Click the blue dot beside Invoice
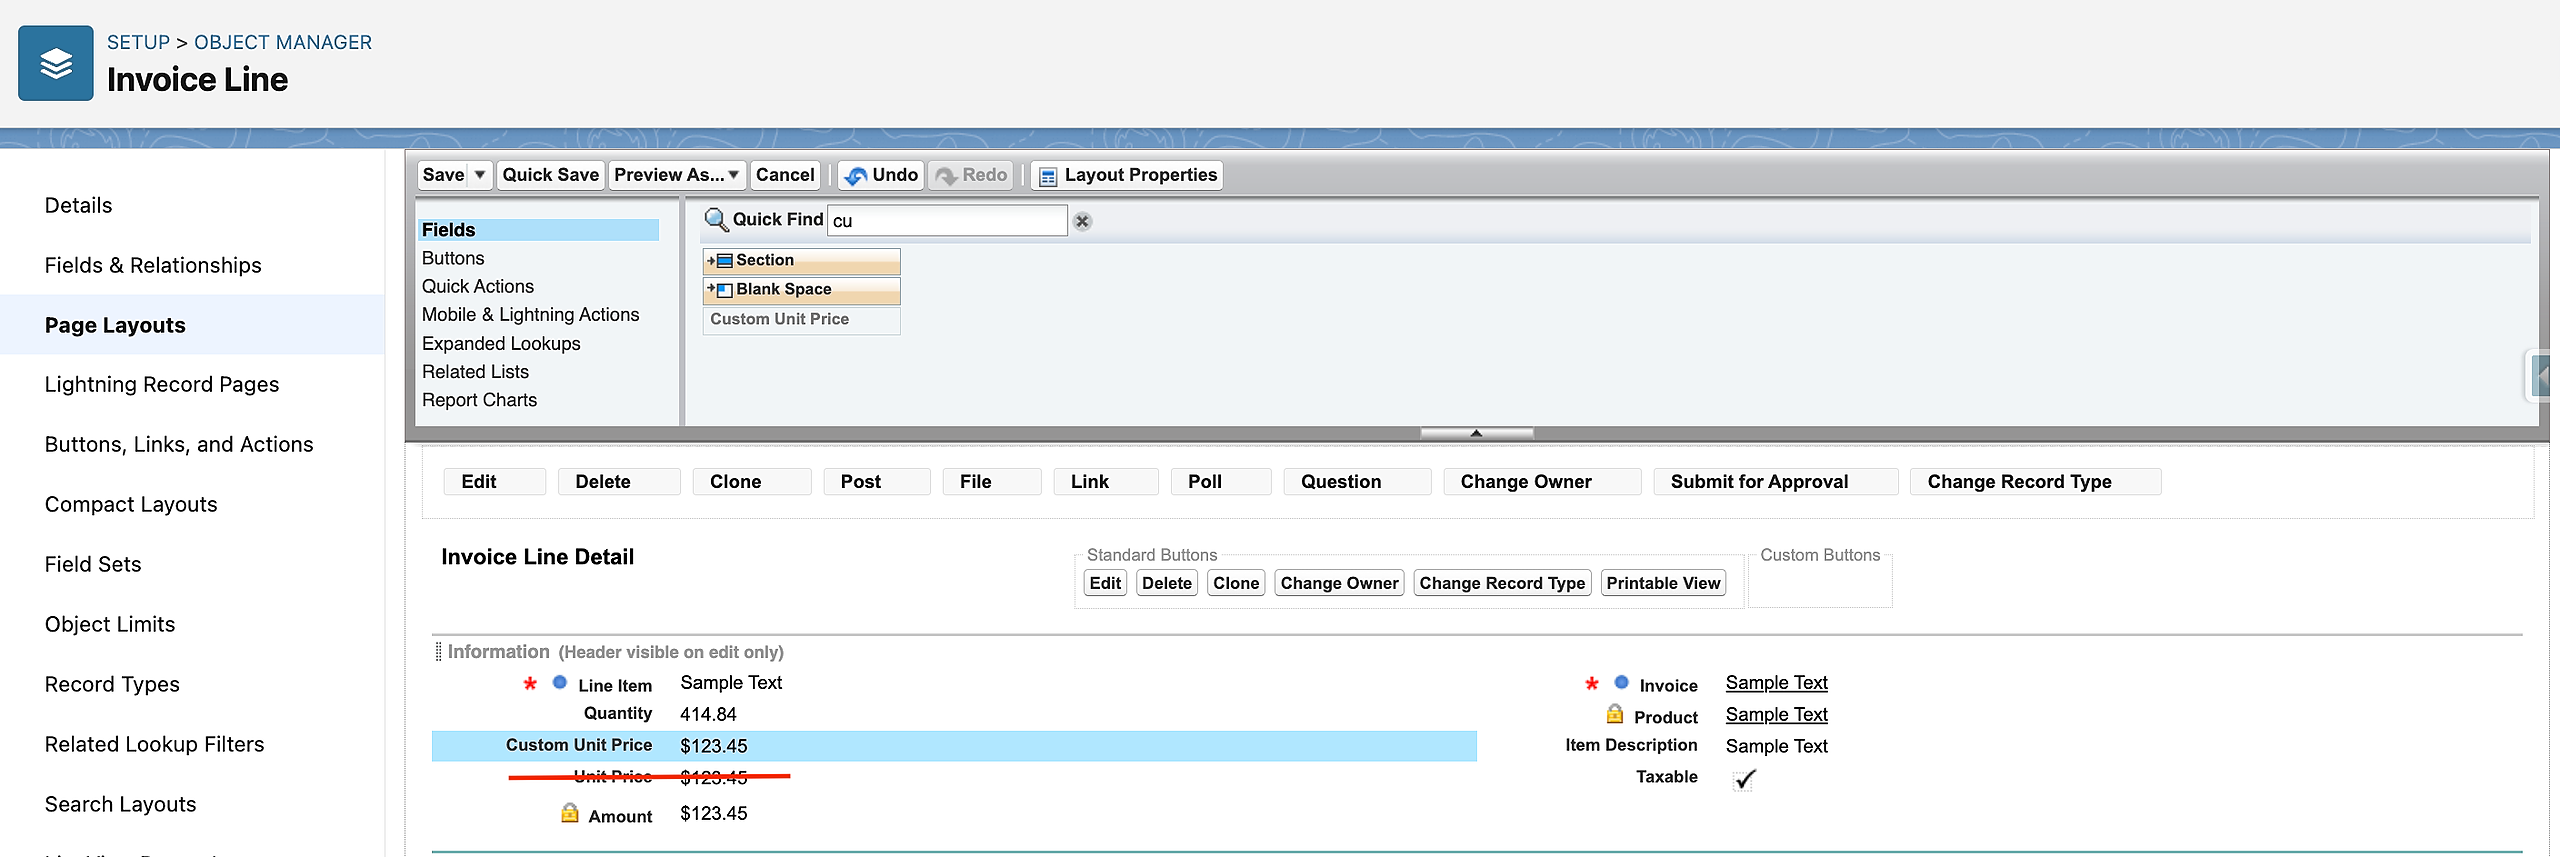This screenshot has height=857, width=2560. [1621, 683]
